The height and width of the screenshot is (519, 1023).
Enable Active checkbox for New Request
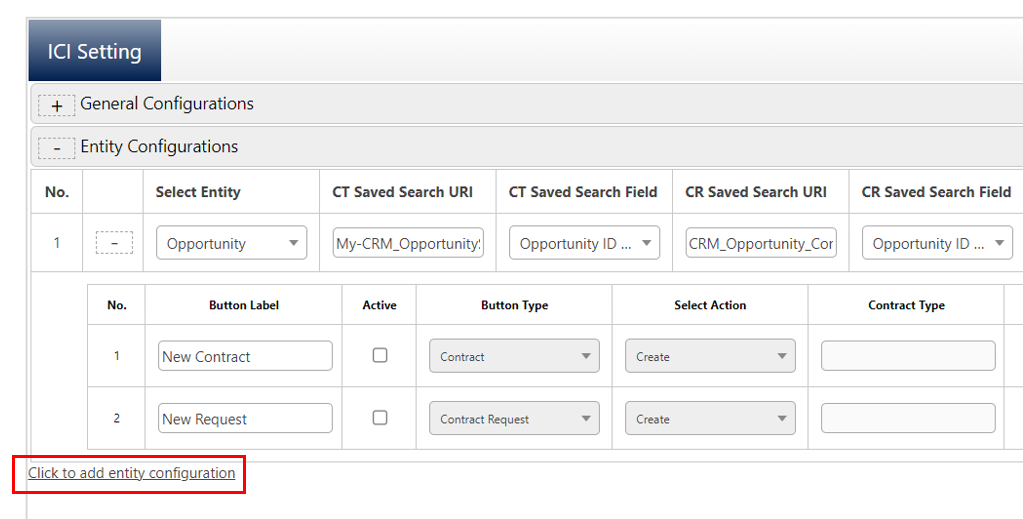pyautogui.click(x=380, y=418)
